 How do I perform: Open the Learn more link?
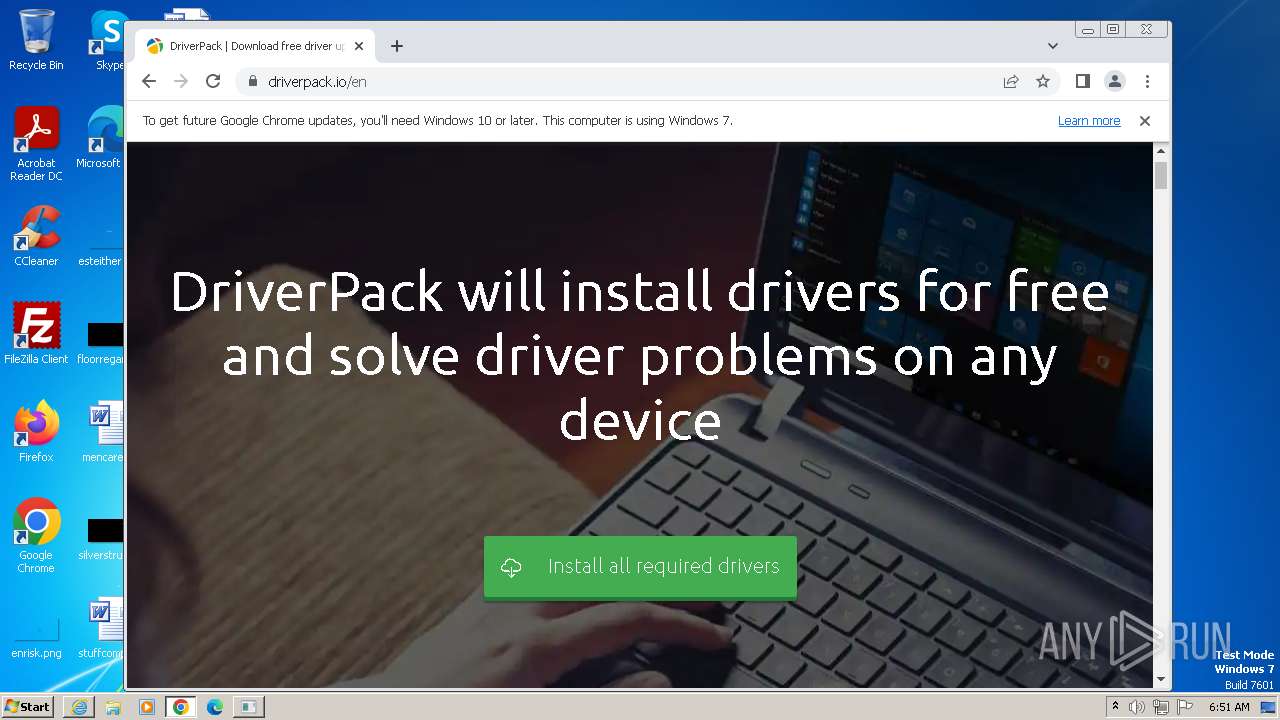tap(1089, 120)
